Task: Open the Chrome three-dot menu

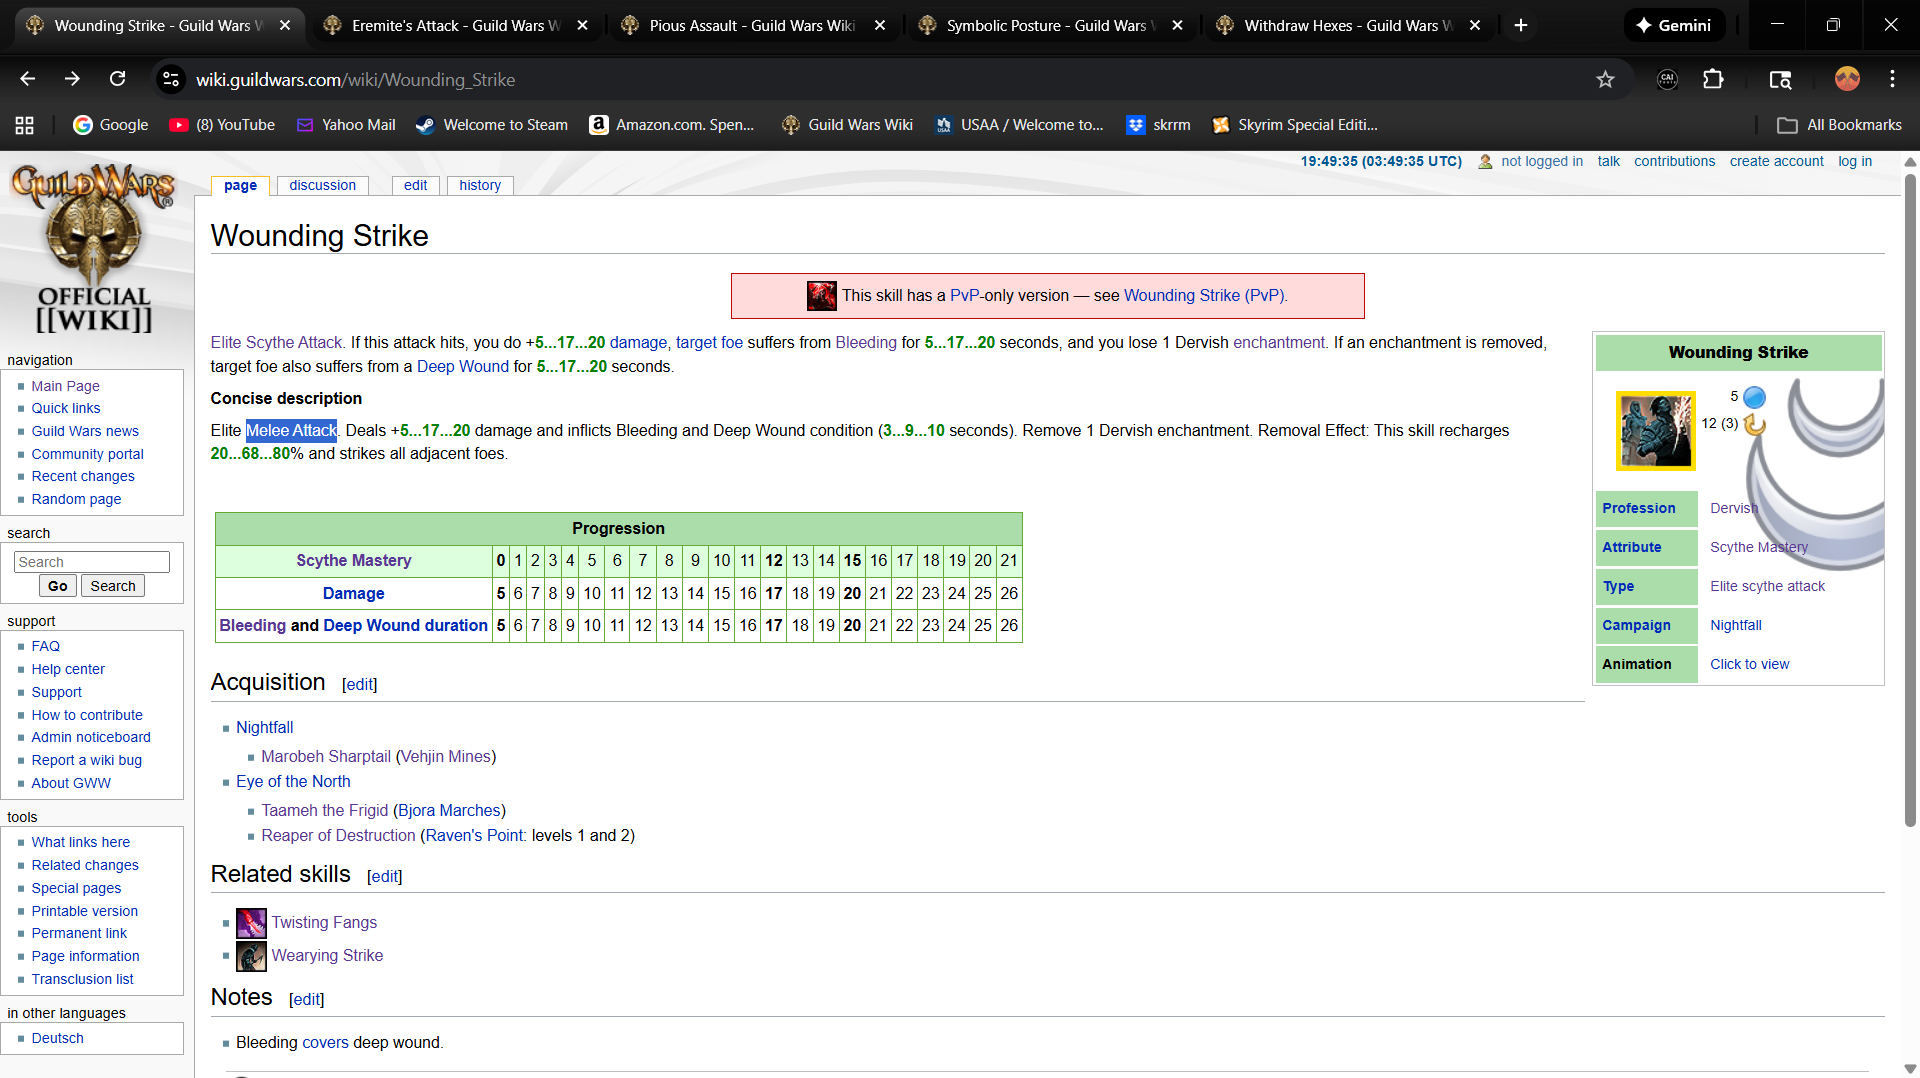Action: (1892, 79)
